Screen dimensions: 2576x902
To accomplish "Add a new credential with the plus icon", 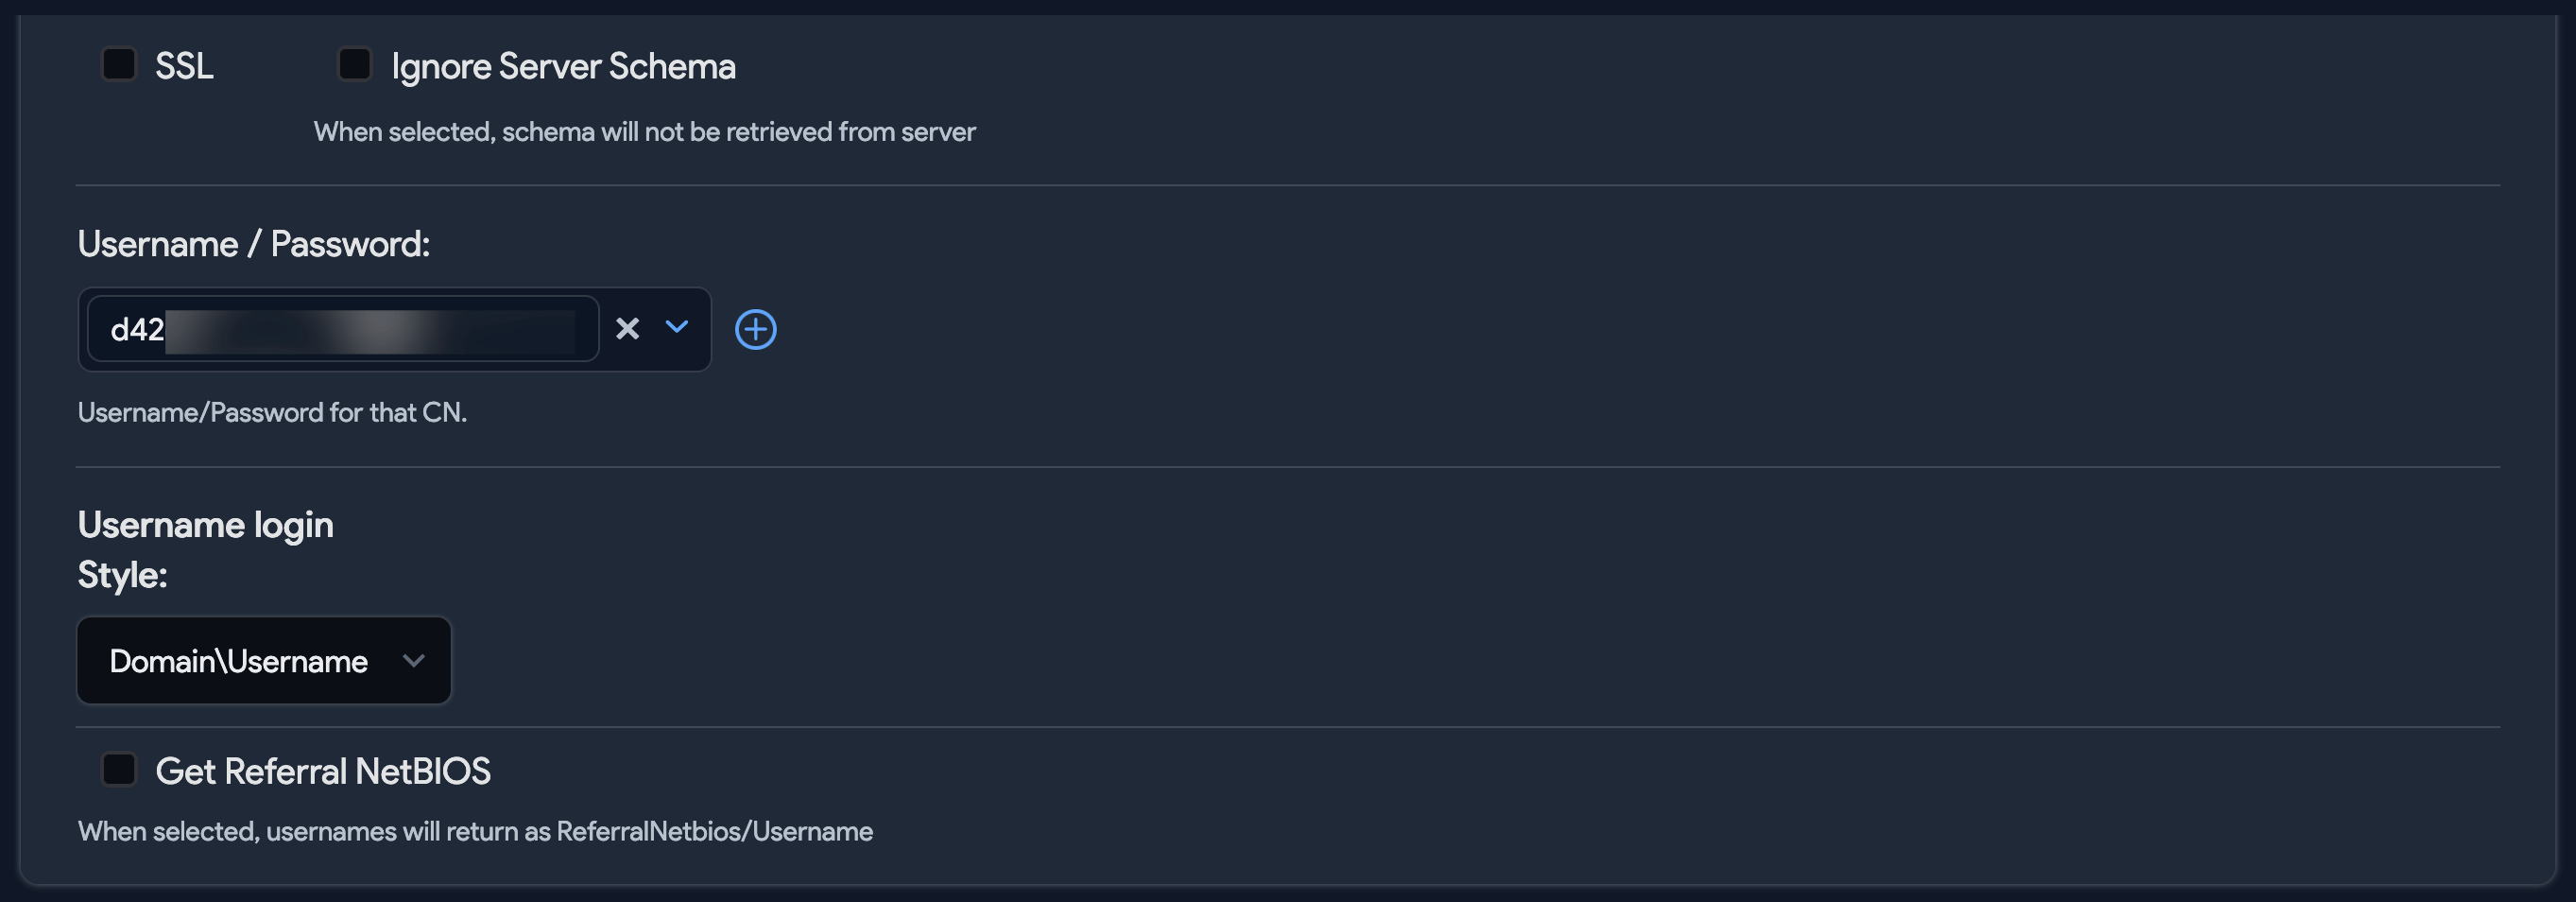I will [755, 329].
